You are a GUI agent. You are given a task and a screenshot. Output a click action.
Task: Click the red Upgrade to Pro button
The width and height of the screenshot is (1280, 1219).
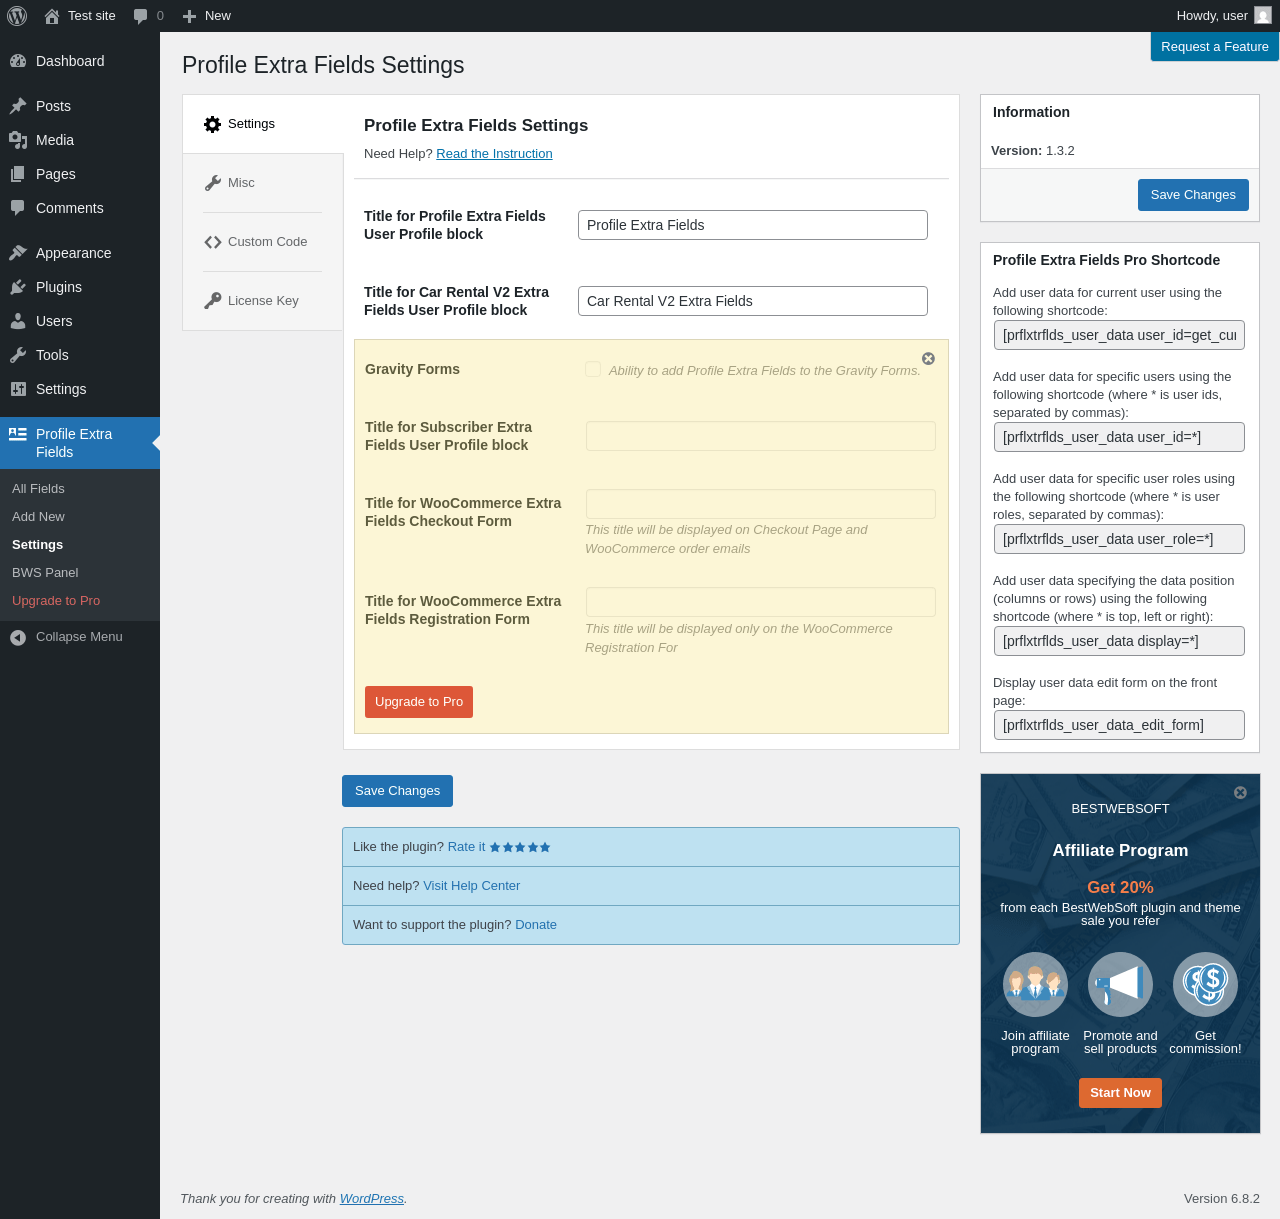(x=419, y=702)
